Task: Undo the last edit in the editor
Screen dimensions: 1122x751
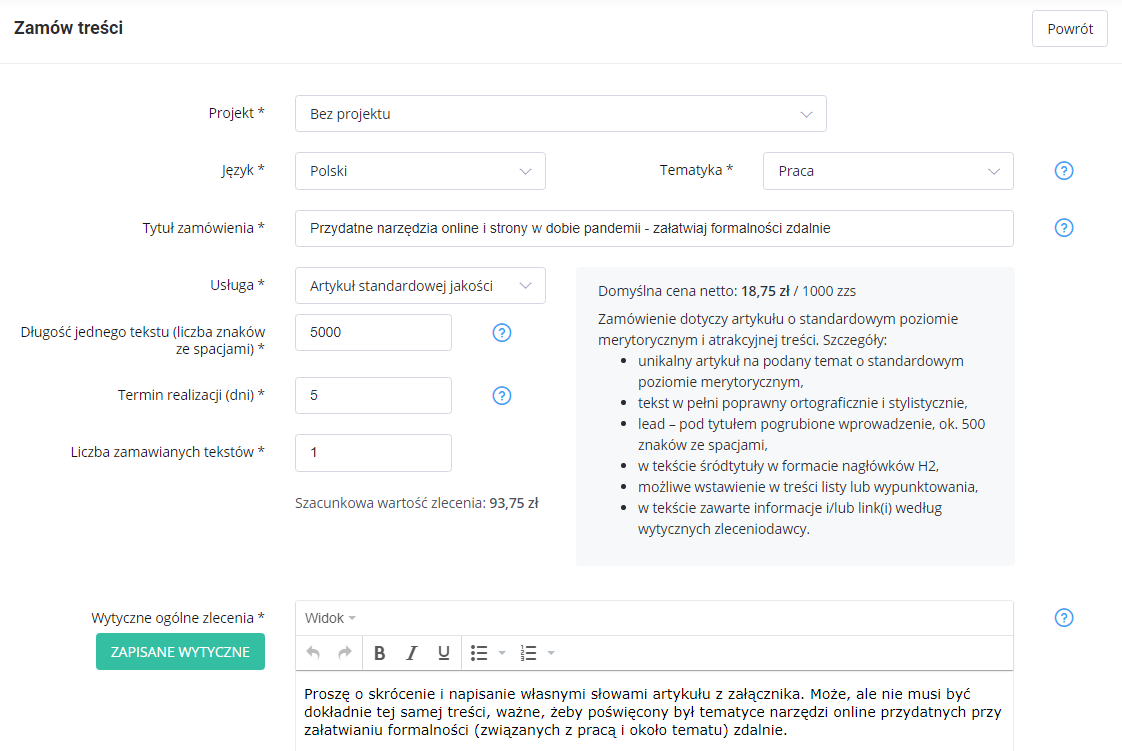Action: [313, 653]
